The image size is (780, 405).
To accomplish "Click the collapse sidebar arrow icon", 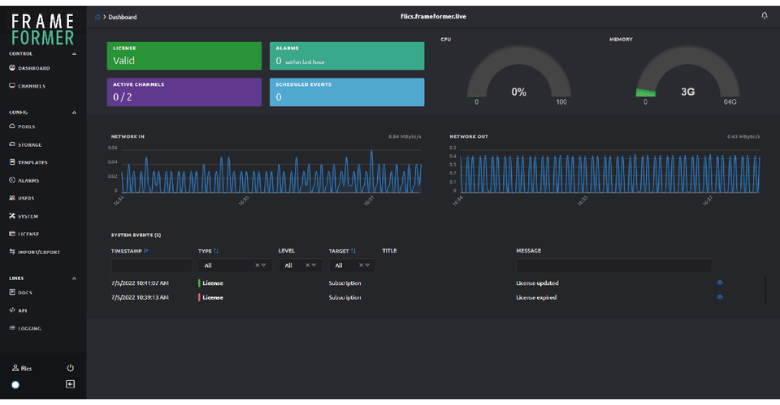I will [x=70, y=384].
